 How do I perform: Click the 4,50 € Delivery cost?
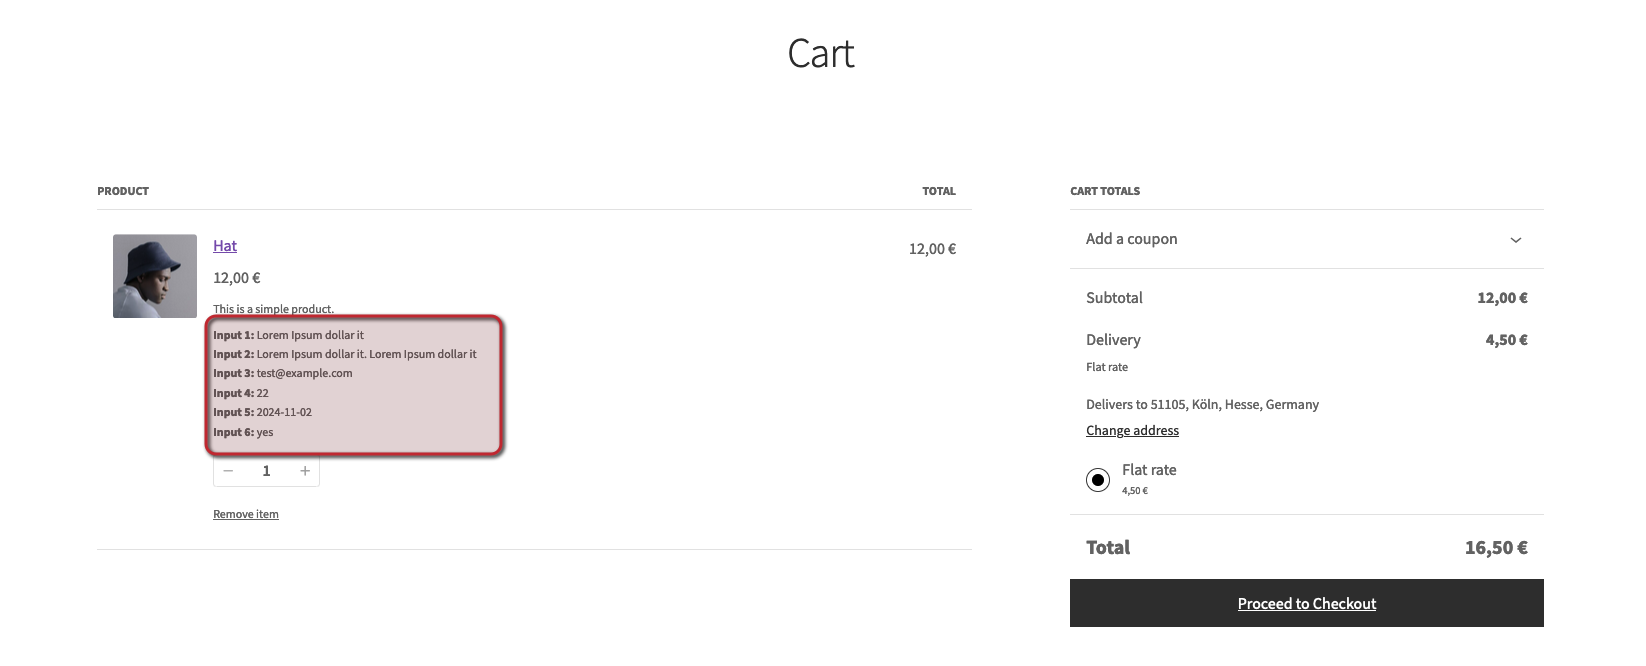1506,340
